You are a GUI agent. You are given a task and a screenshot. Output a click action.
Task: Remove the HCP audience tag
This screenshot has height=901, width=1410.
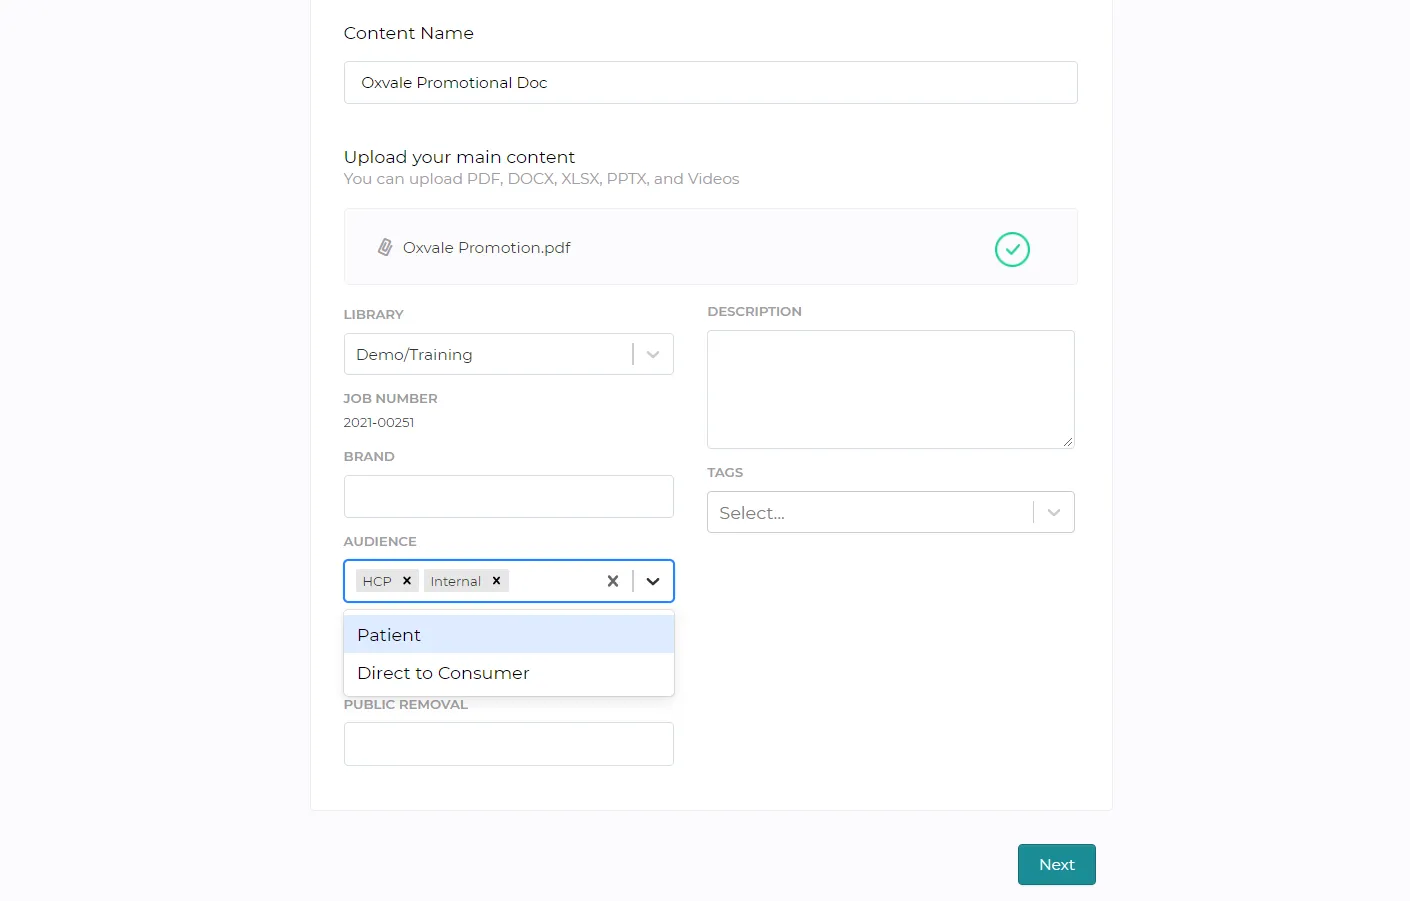pos(407,581)
